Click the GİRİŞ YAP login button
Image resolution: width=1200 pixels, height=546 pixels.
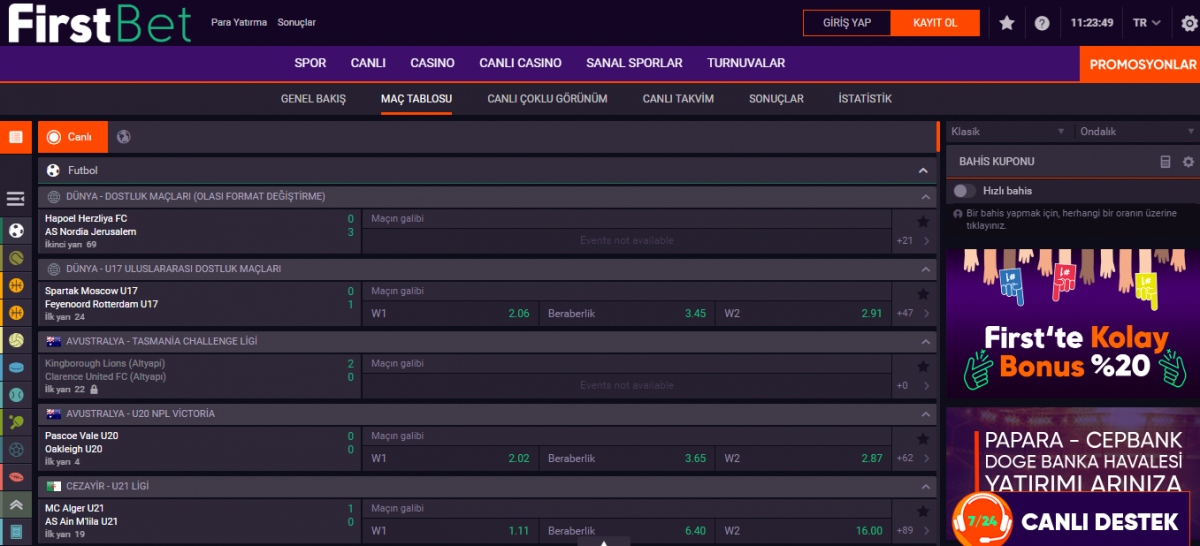pos(846,23)
